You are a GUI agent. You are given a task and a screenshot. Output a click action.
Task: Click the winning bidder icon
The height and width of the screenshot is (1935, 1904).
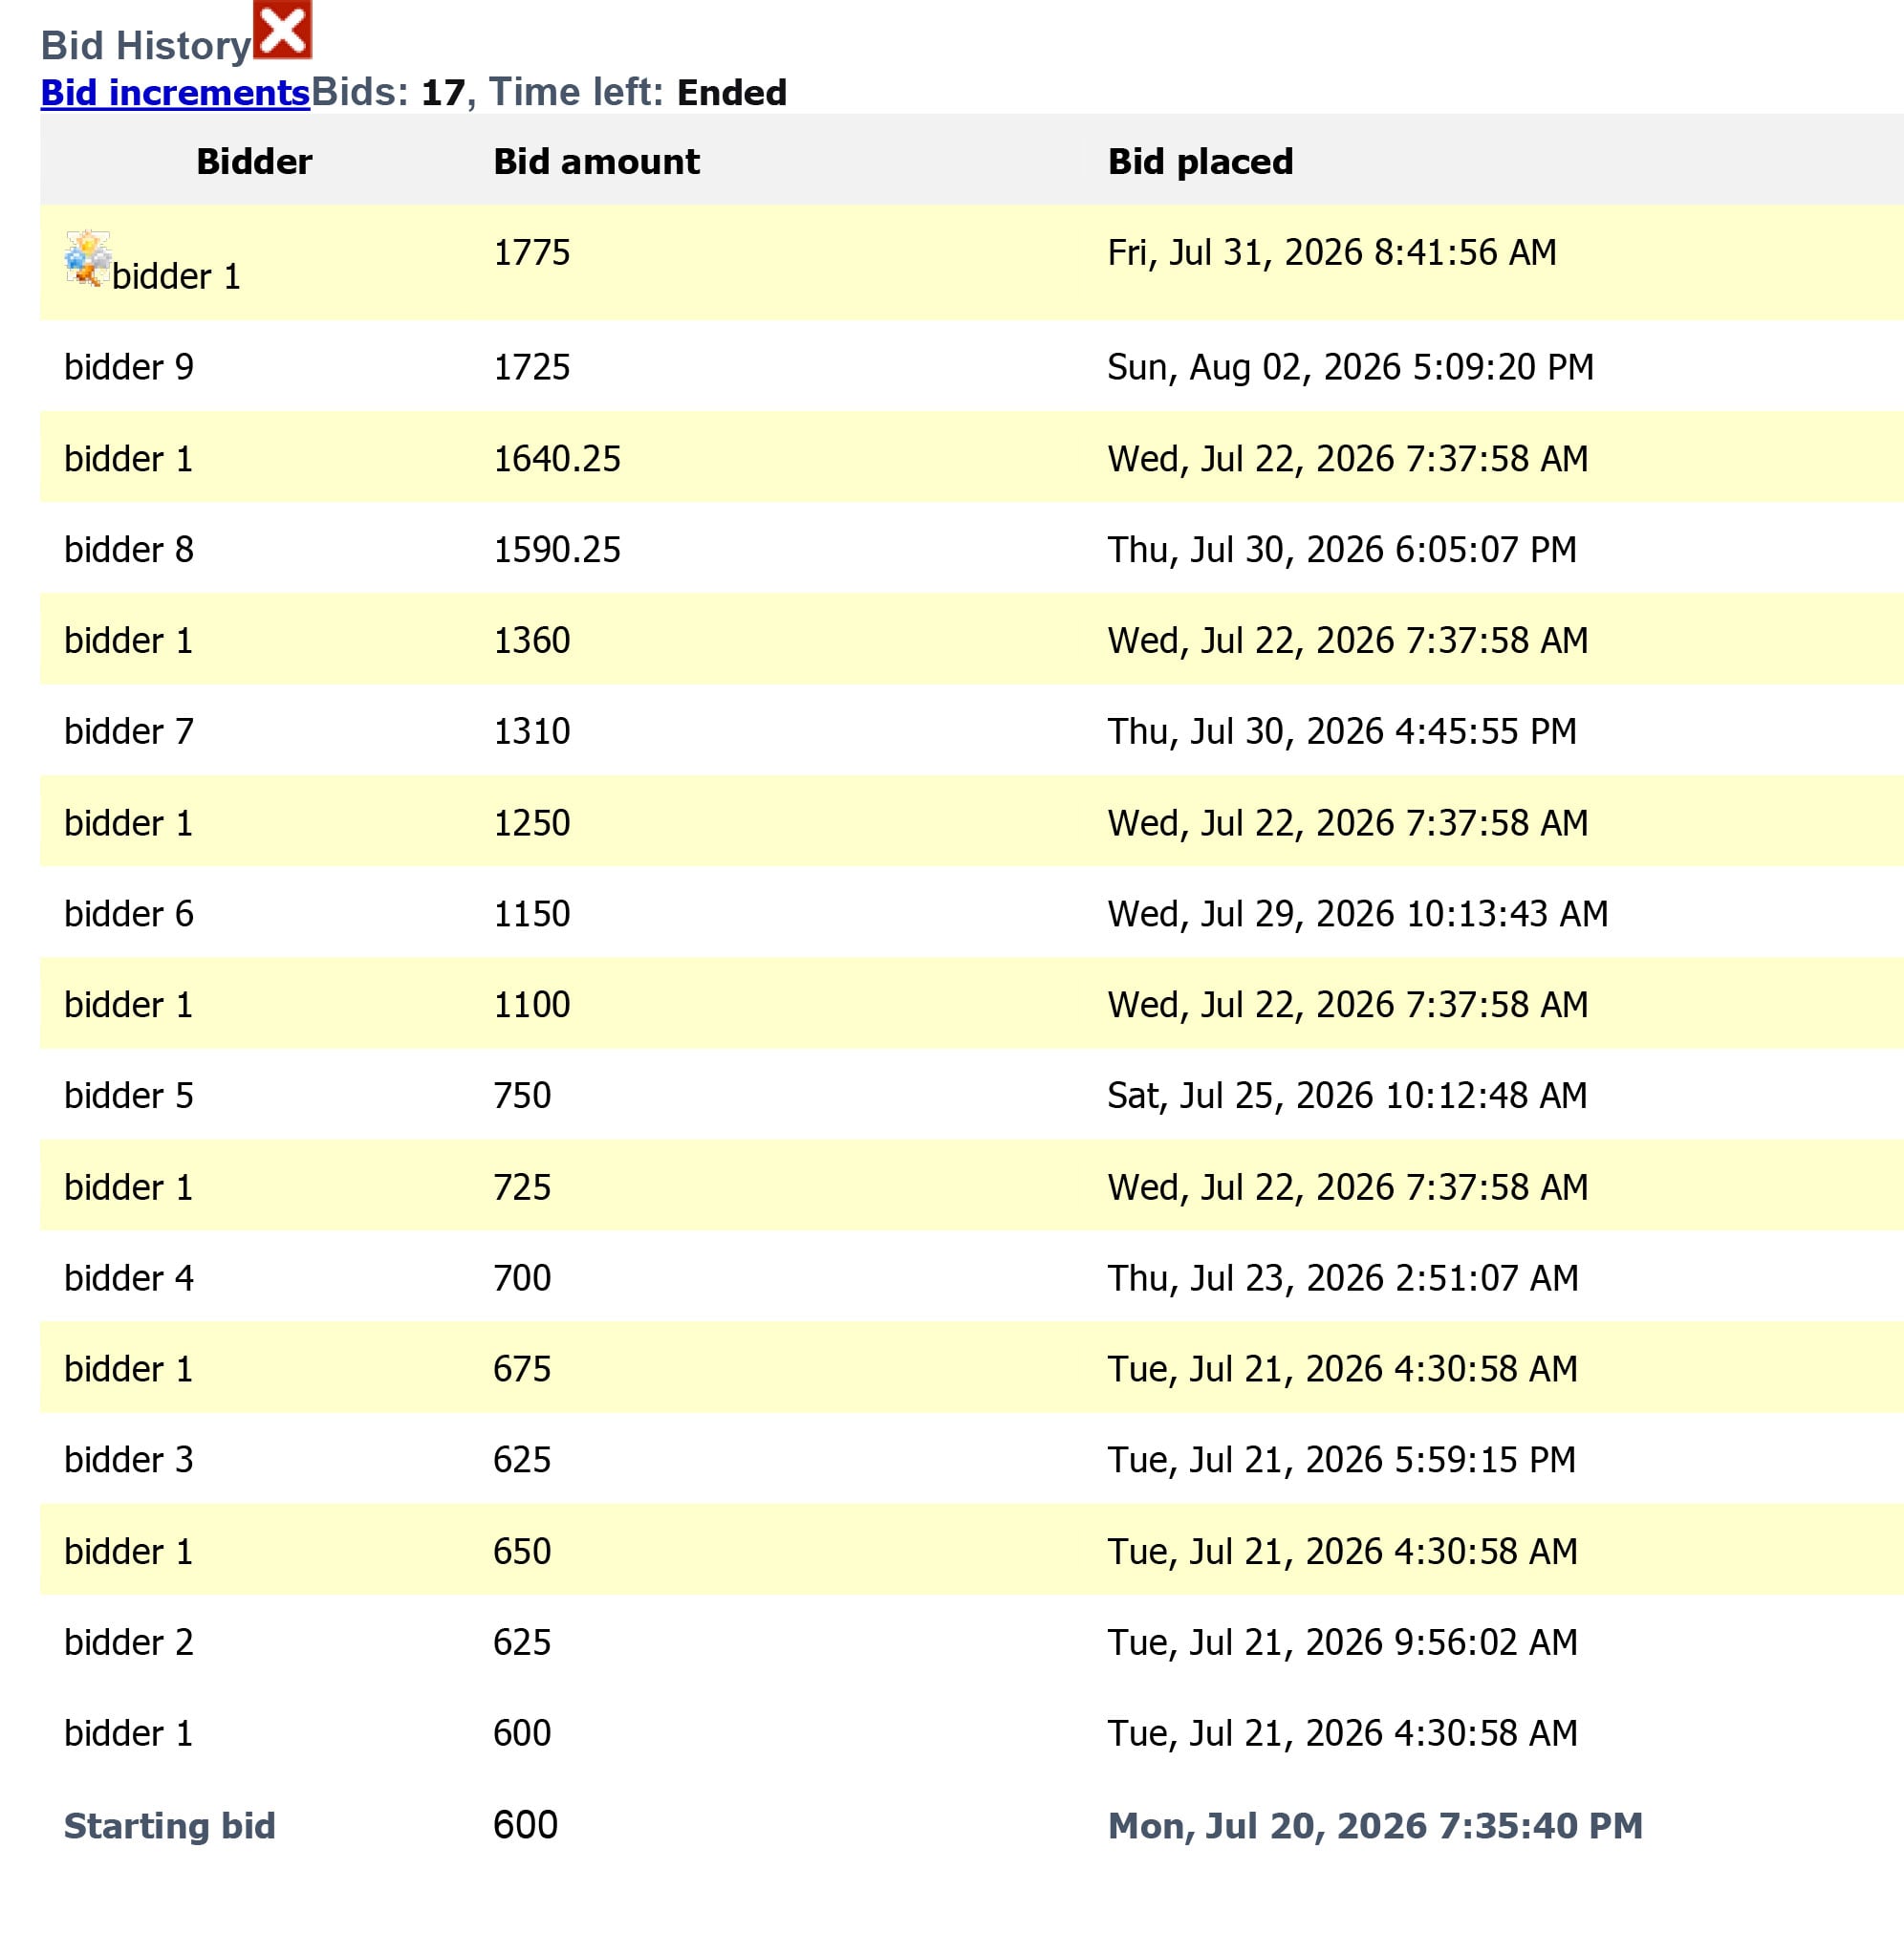click(x=87, y=259)
